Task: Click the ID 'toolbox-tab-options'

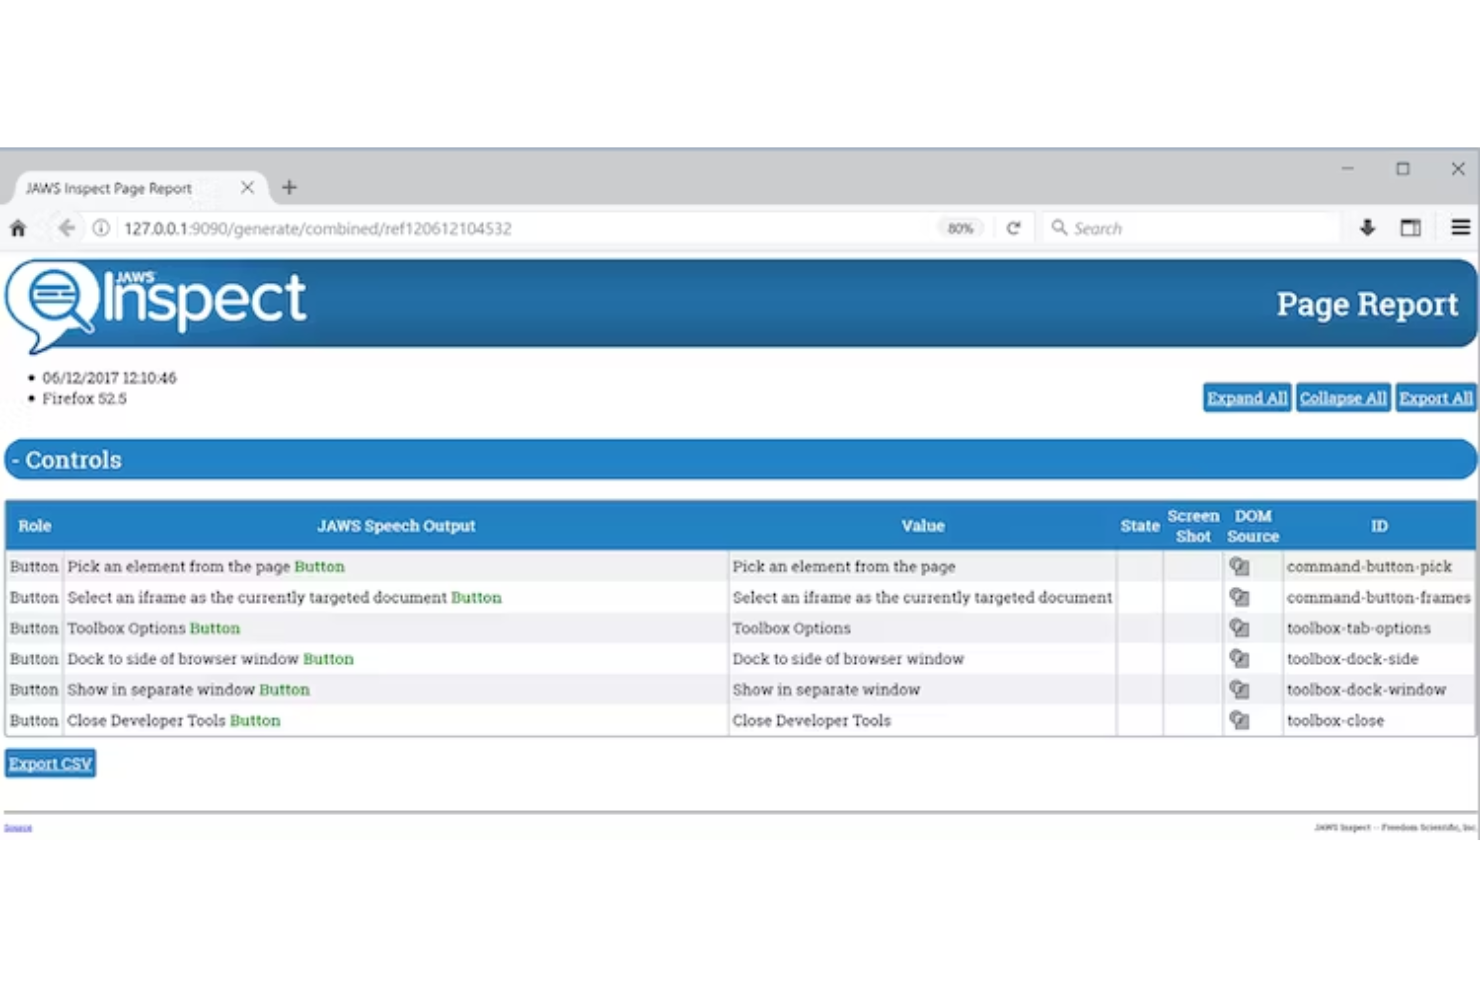Action: [1358, 628]
